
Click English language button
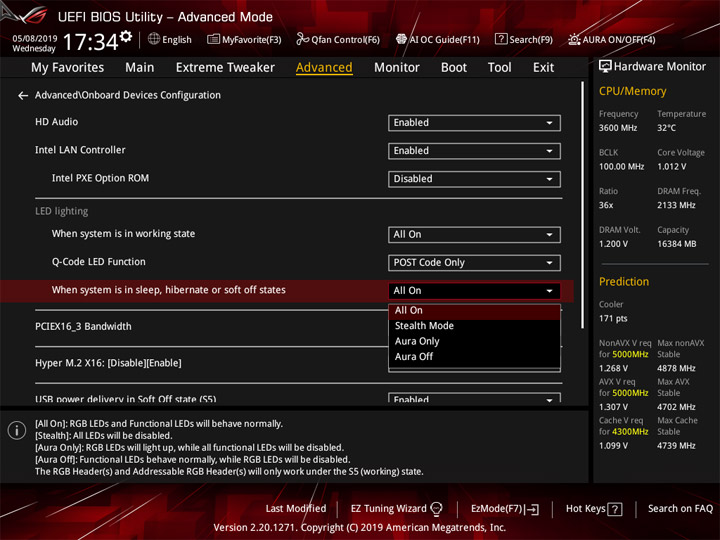coord(176,40)
